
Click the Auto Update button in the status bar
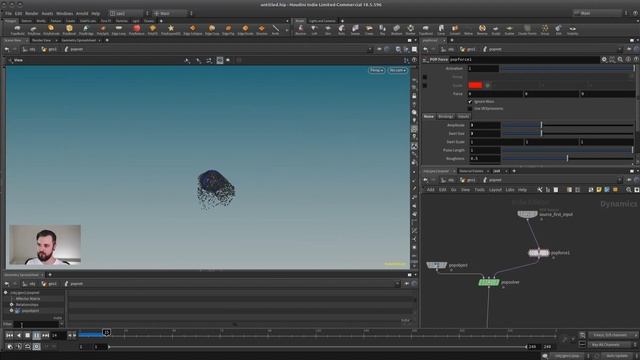pyautogui.click(x=617, y=356)
